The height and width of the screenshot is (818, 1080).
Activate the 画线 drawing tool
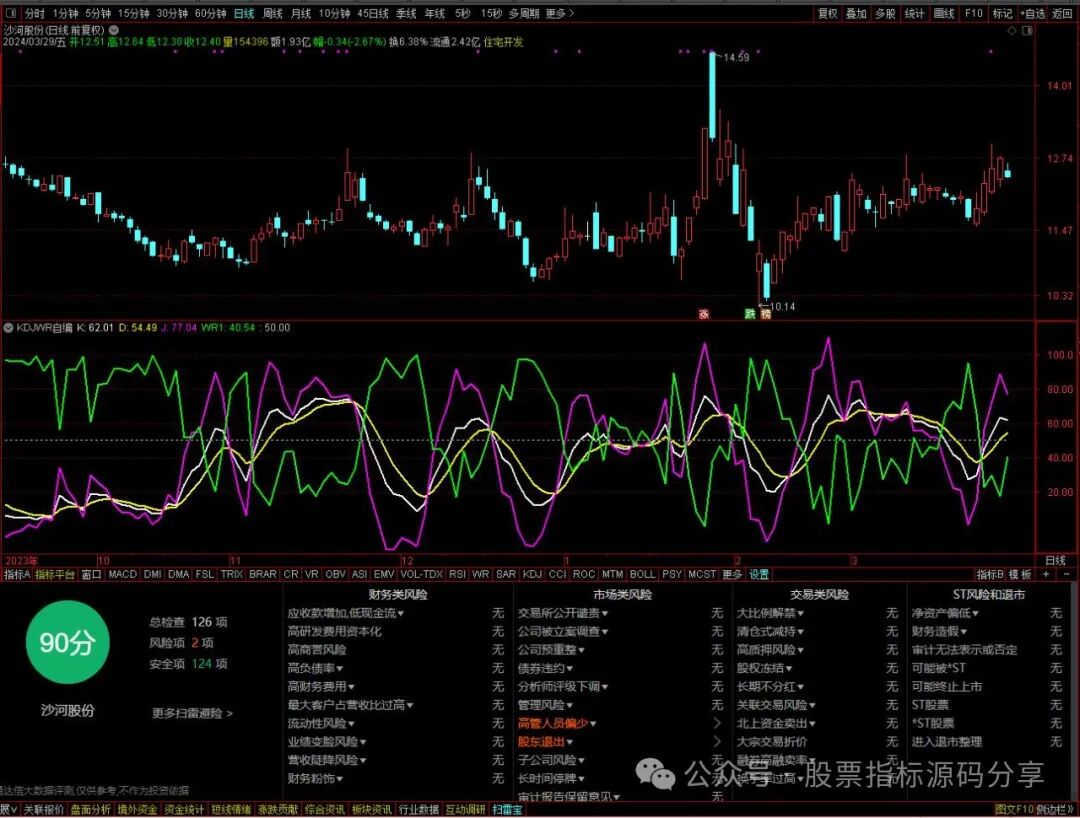pos(944,13)
